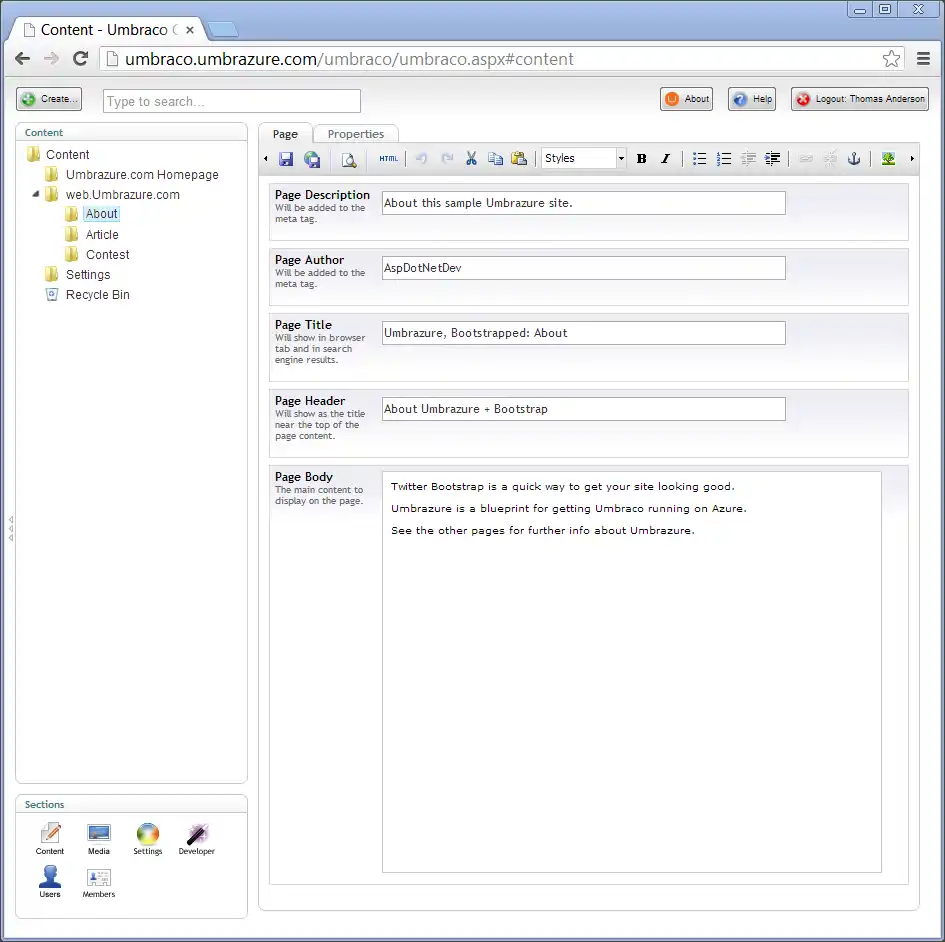Click the Copy icon in toolbar
Screen dimensions: 945x942
tap(495, 159)
